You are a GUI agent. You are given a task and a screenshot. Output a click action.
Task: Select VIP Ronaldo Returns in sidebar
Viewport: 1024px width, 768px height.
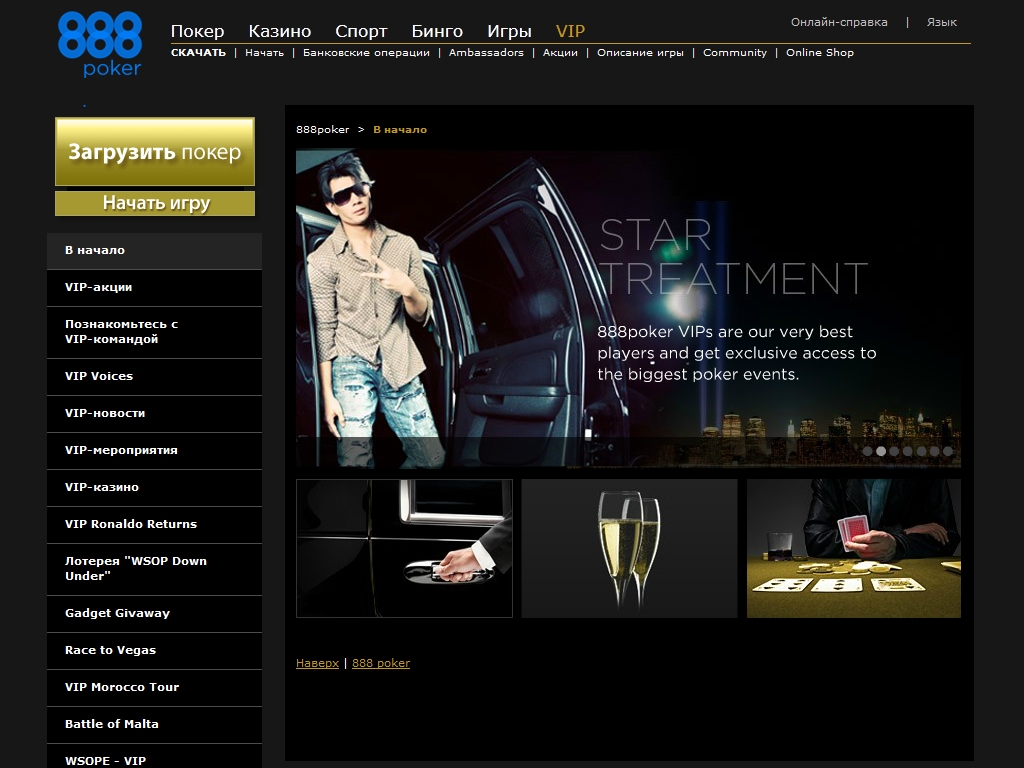[x=131, y=524]
